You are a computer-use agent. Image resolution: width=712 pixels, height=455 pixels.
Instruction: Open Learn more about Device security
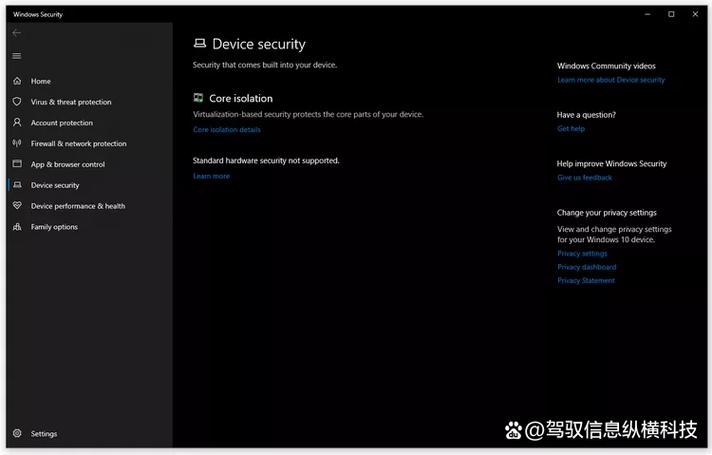tap(610, 80)
